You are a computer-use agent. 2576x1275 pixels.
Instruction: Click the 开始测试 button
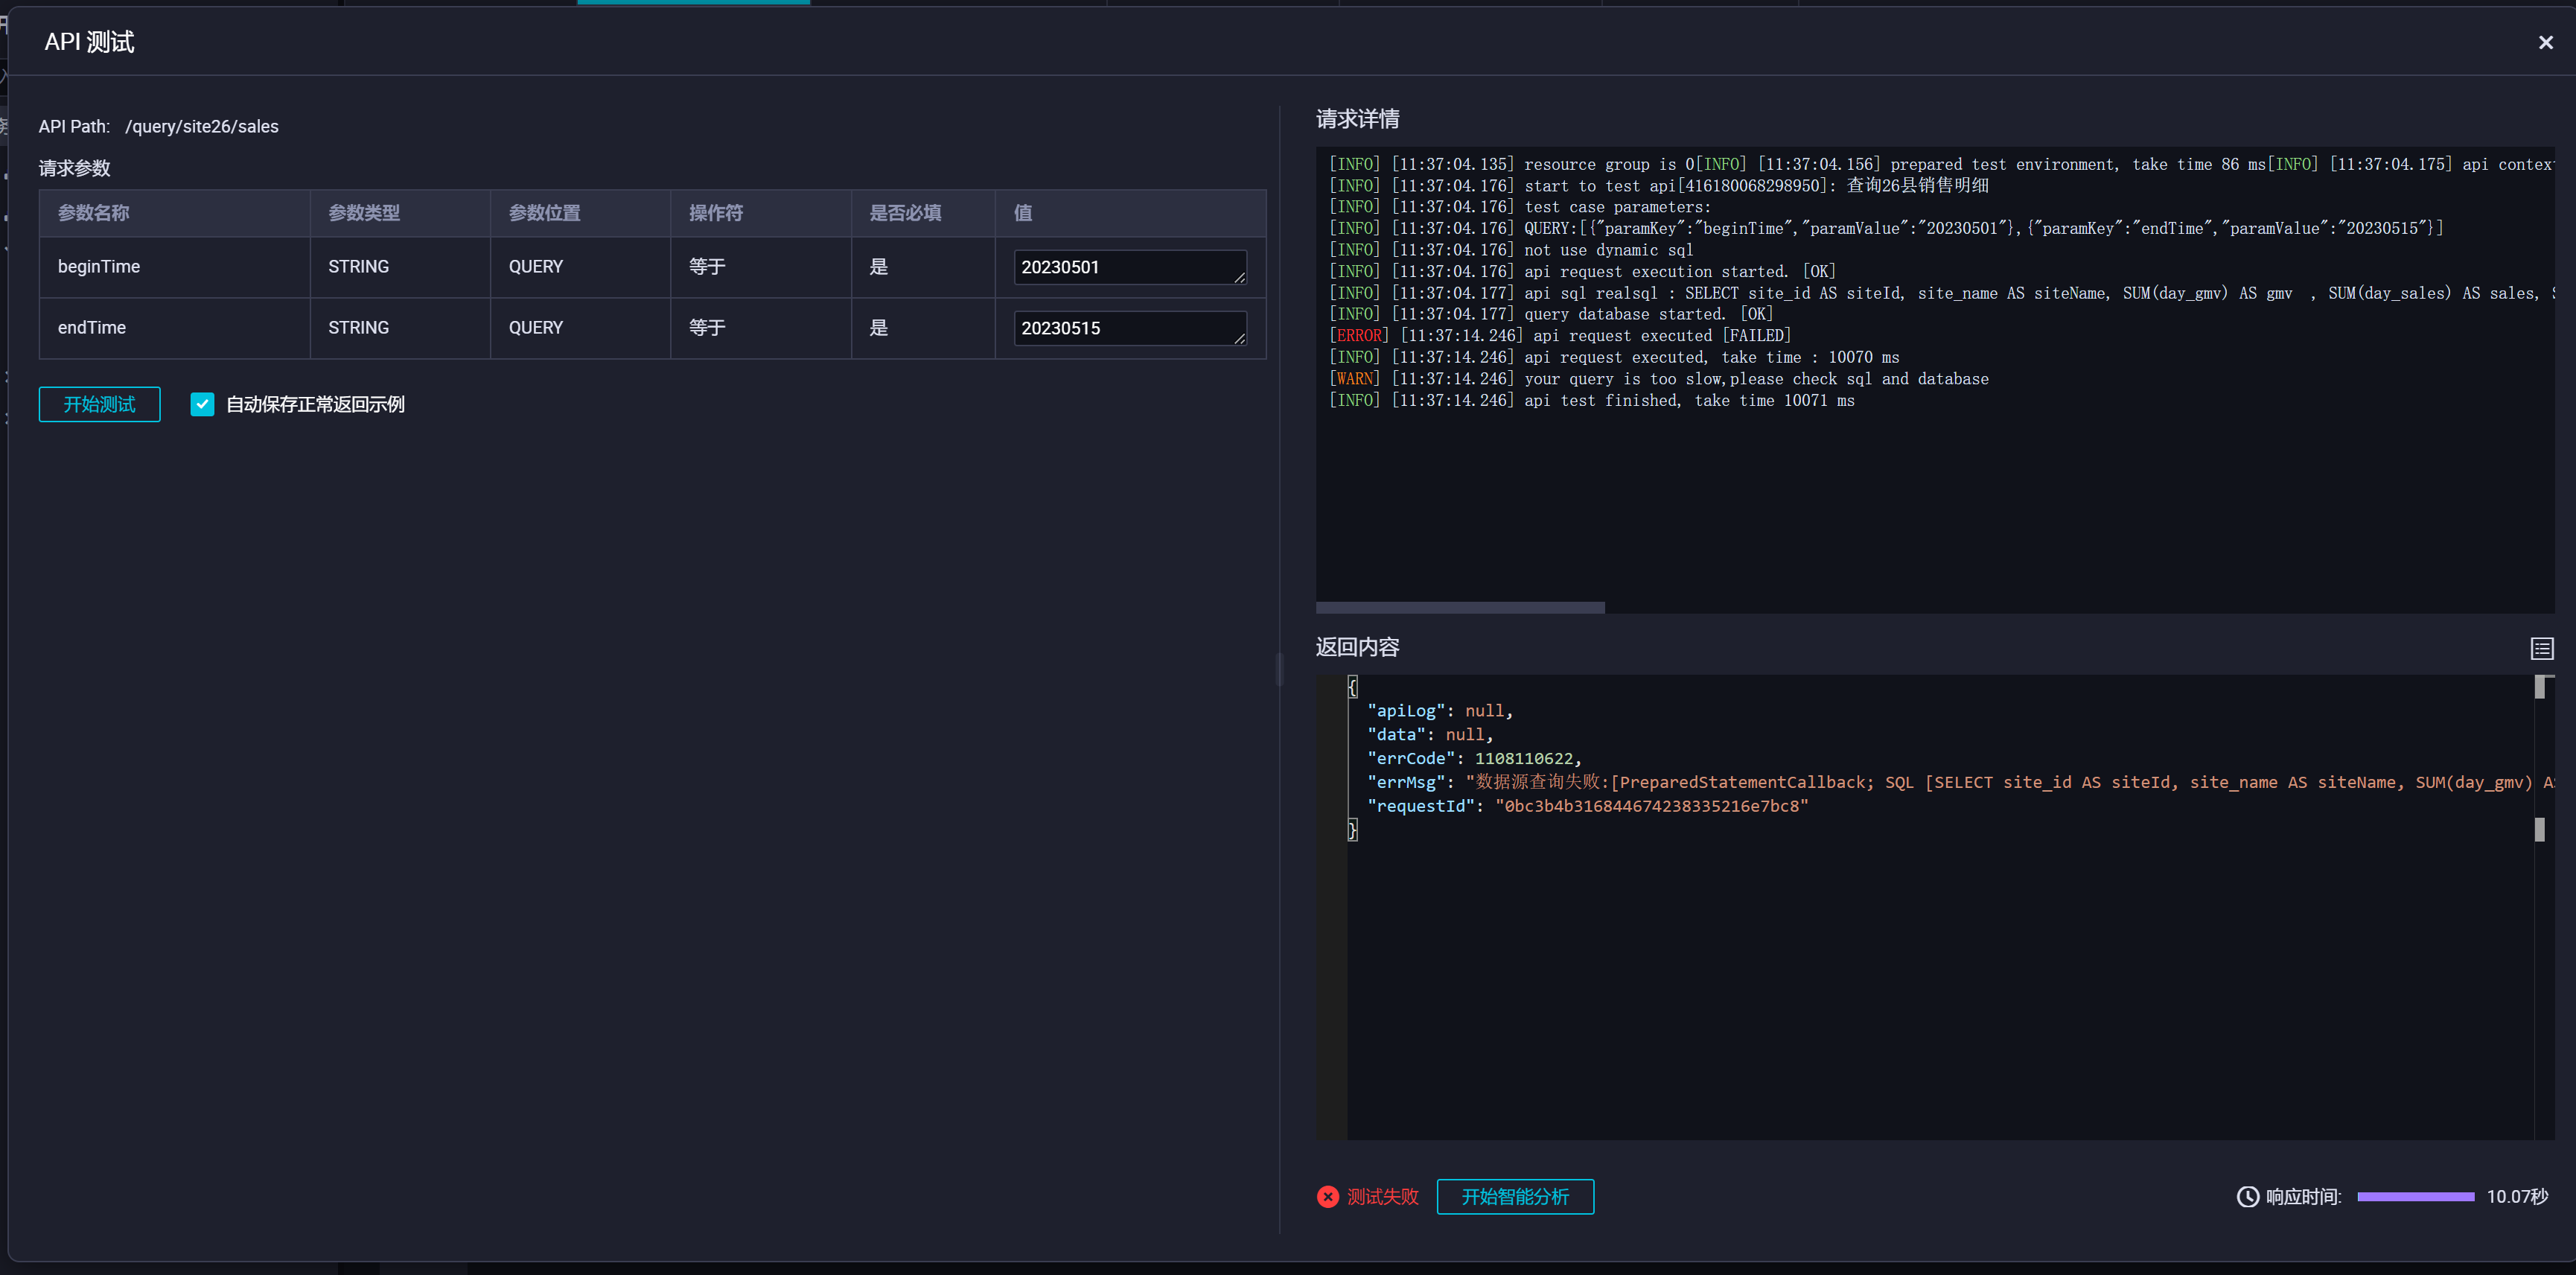(x=99, y=404)
